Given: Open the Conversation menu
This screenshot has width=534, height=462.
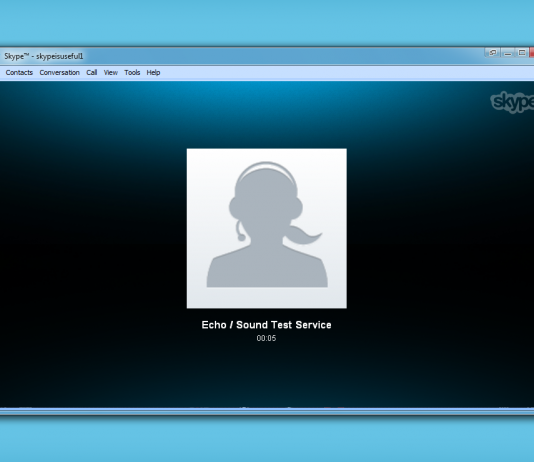Looking at the screenshot, I should [59, 73].
